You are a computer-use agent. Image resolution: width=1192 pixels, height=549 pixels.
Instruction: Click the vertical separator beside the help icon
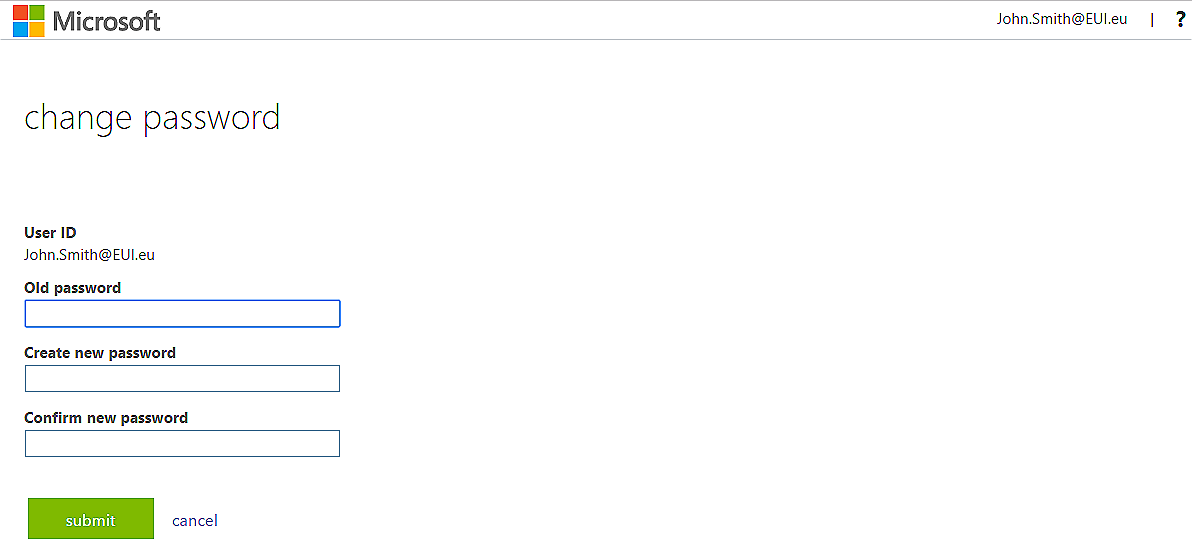click(1152, 19)
